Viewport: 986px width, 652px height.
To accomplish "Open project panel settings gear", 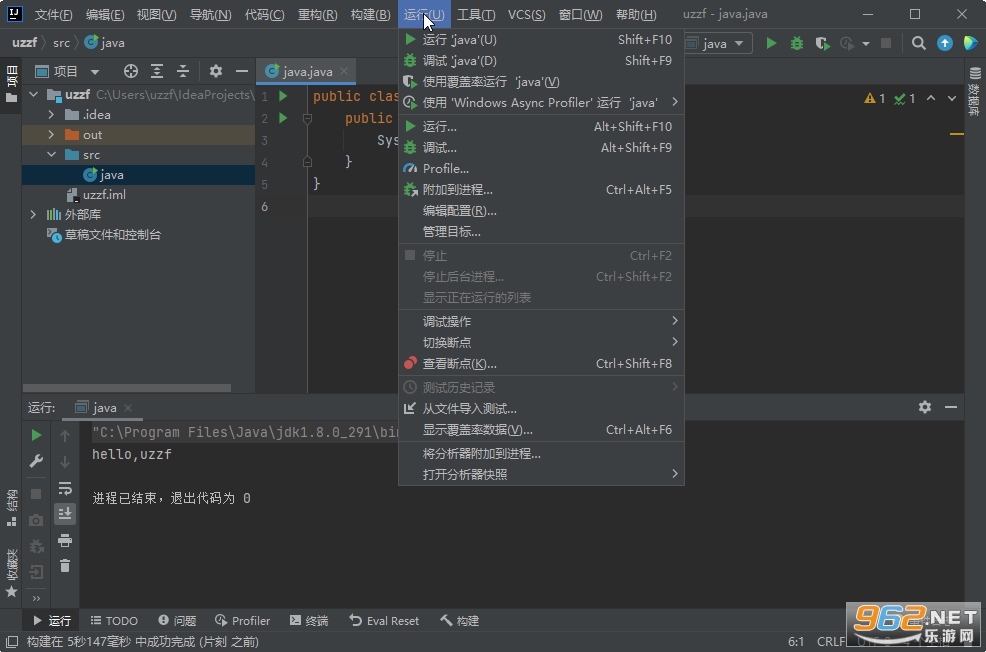I will click(x=216, y=71).
